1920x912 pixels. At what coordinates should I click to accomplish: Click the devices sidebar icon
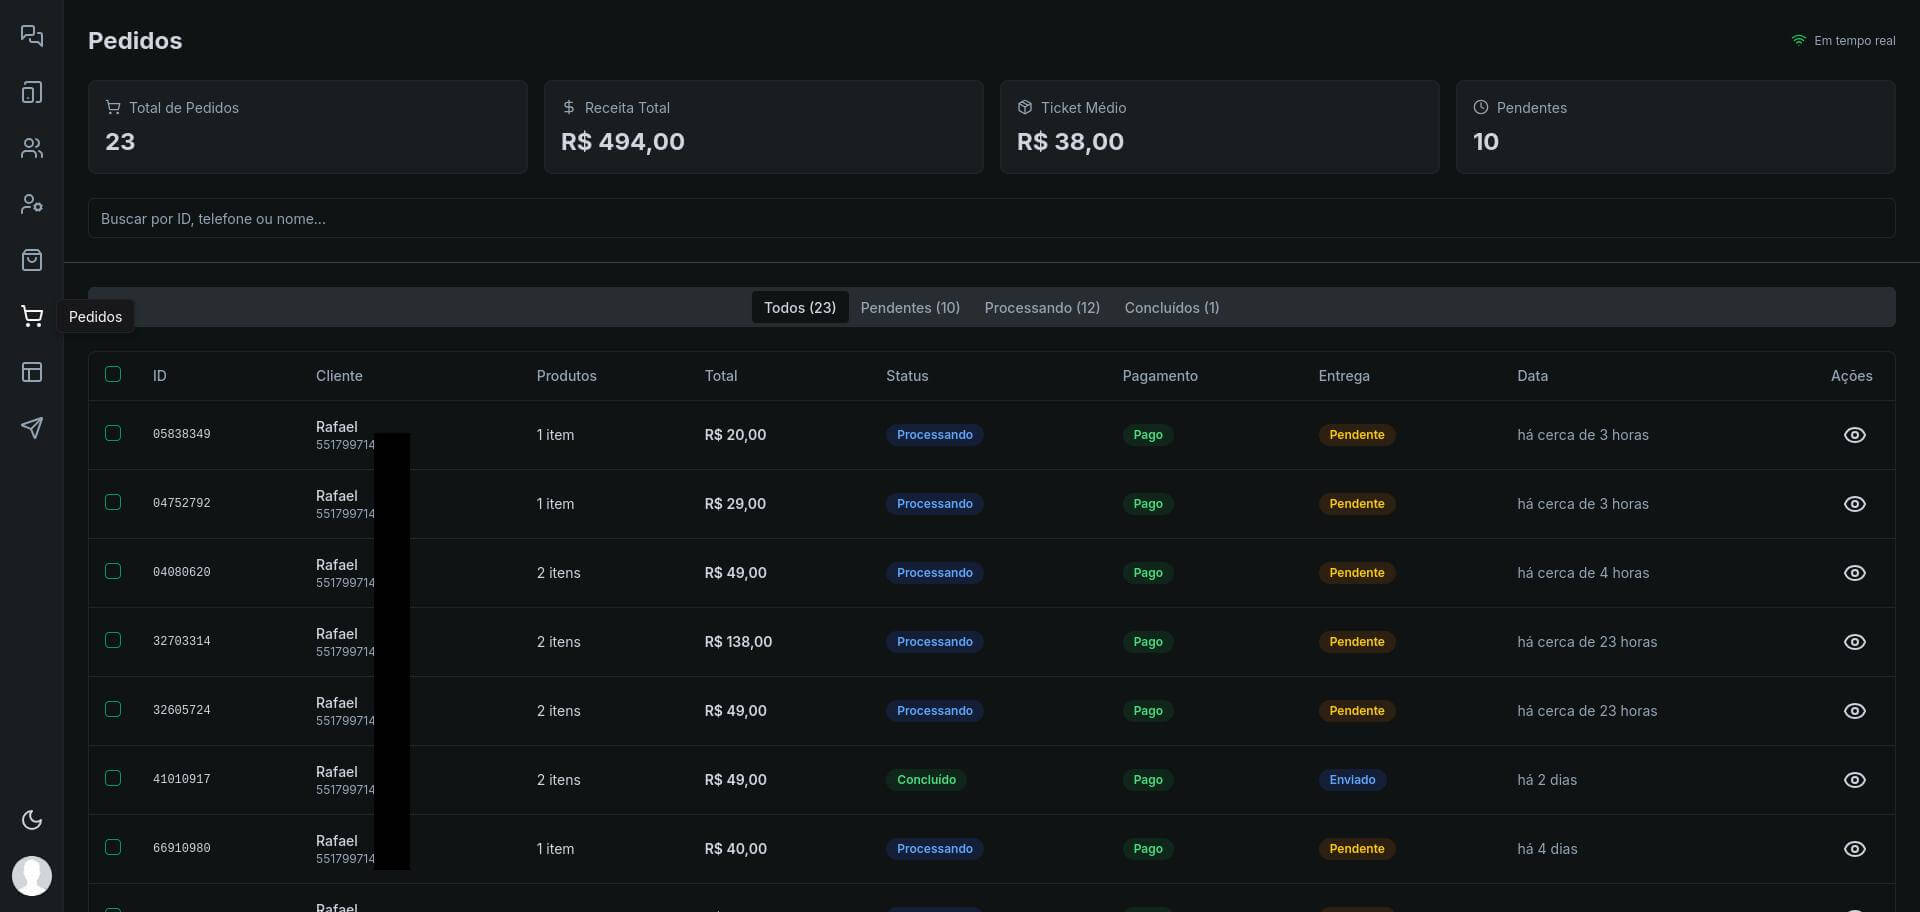click(32, 93)
